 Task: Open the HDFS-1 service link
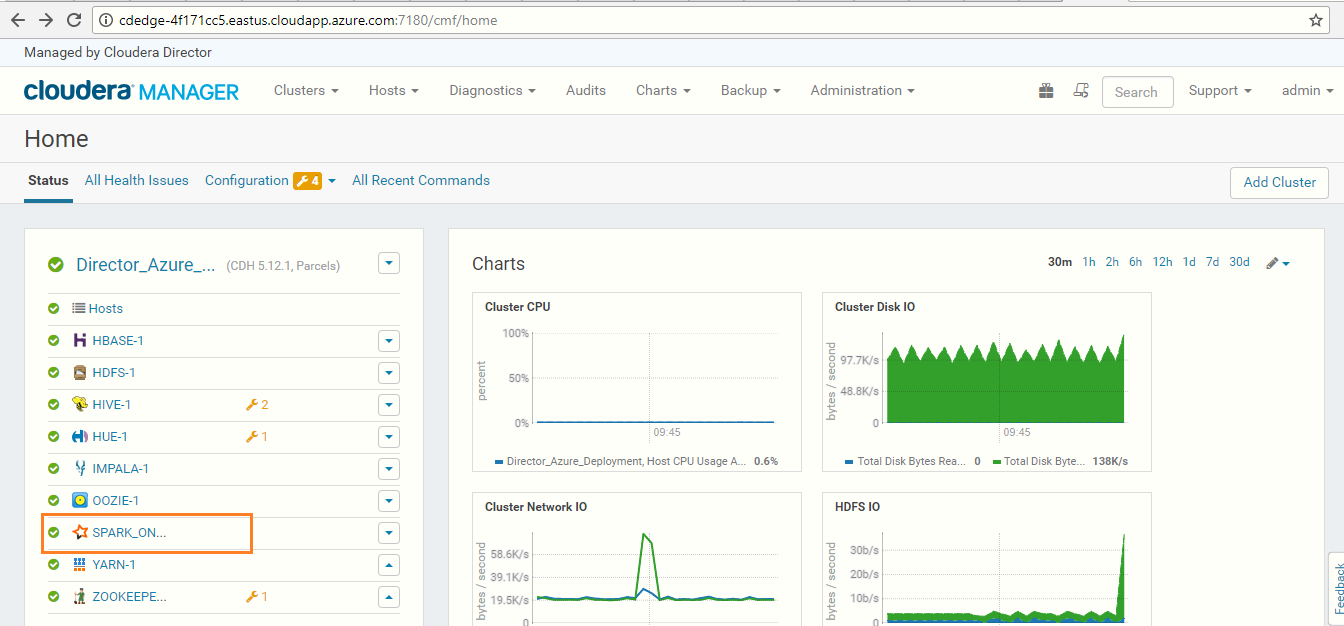point(114,373)
